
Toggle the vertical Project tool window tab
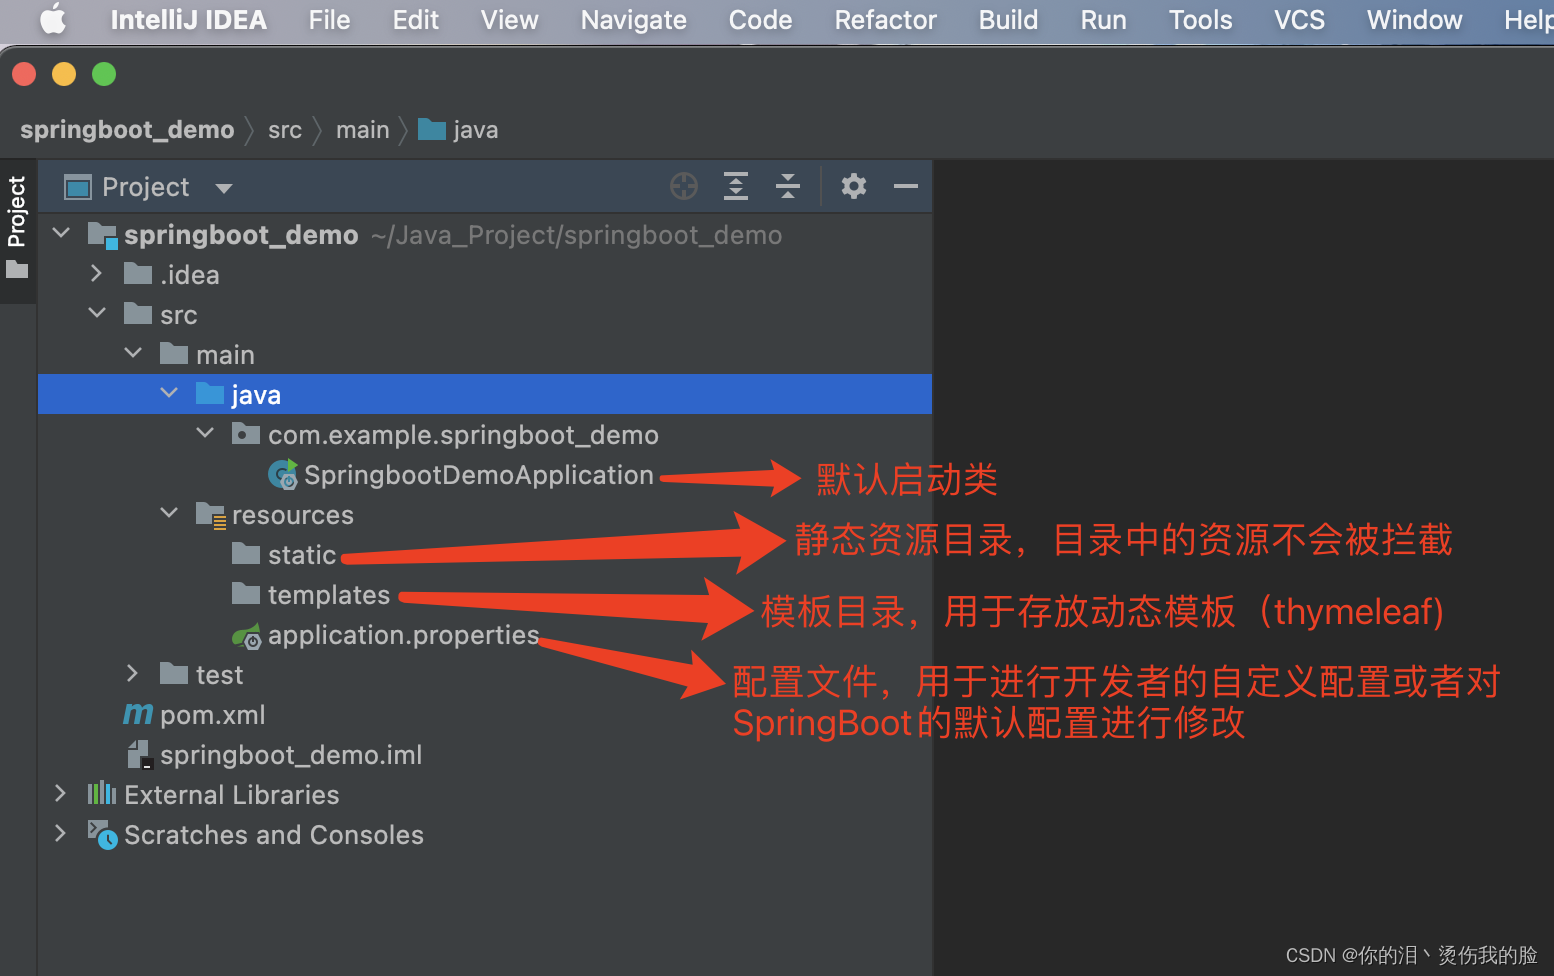click(x=17, y=212)
